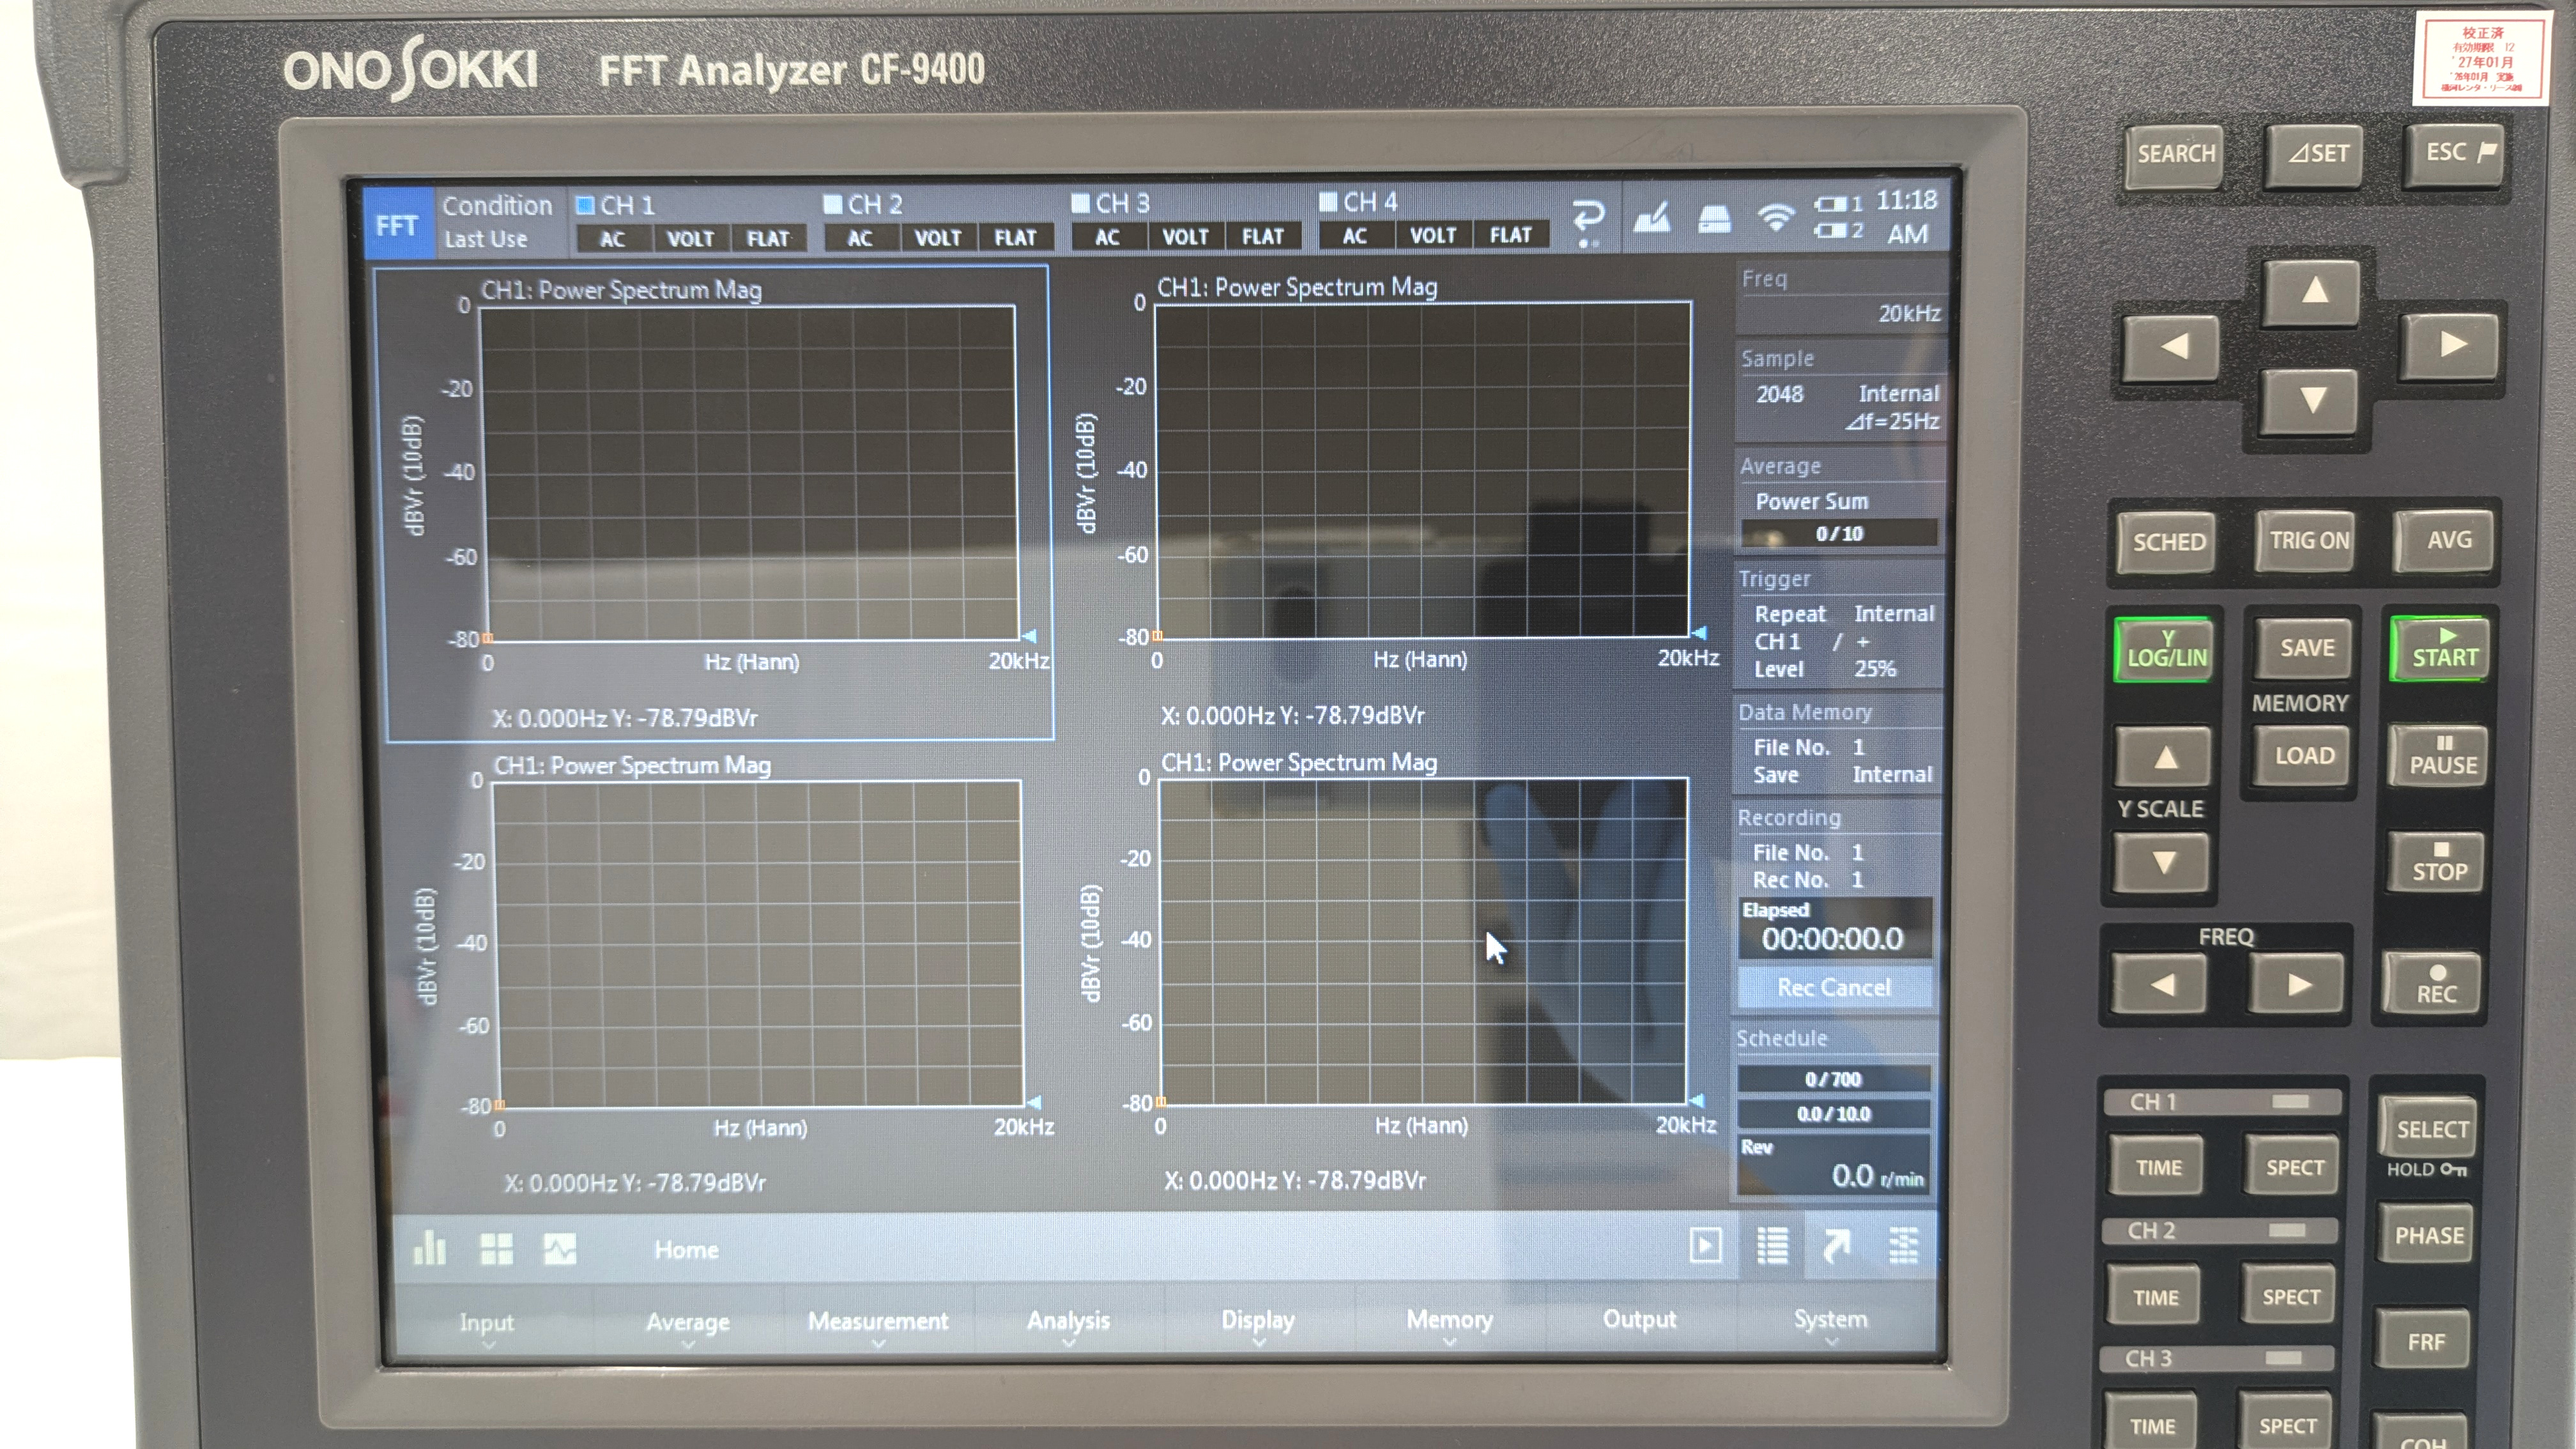Toggle the CH 1 checkbox
This screenshot has height=1449, width=2576.
586,206
